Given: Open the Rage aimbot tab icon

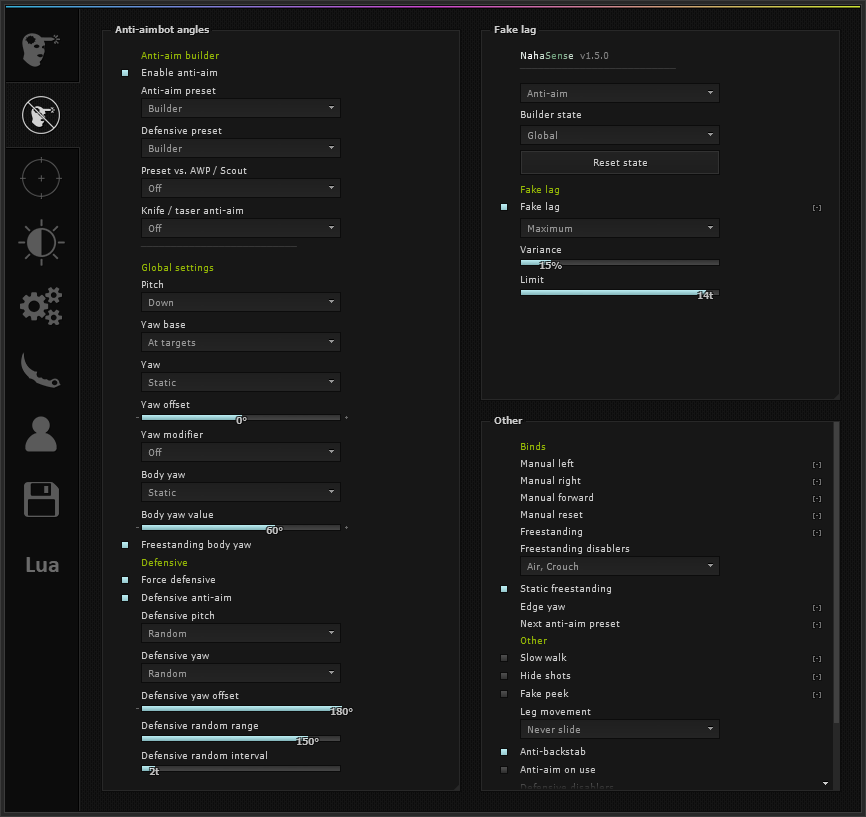Looking at the screenshot, I should (x=41, y=50).
